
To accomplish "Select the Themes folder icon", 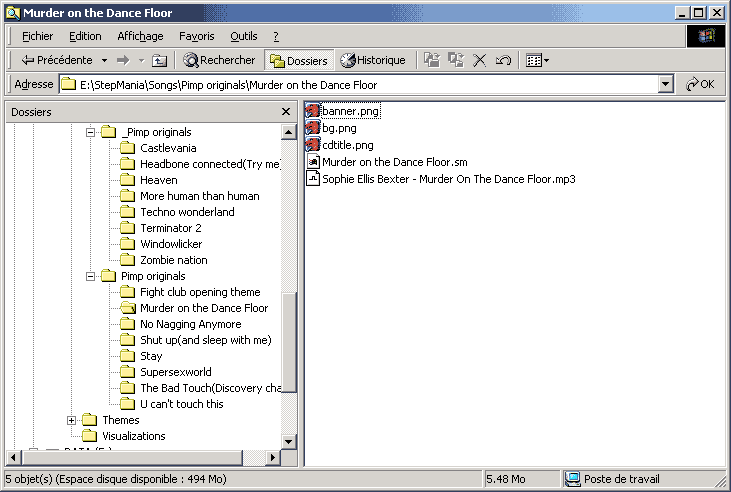I will point(89,420).
